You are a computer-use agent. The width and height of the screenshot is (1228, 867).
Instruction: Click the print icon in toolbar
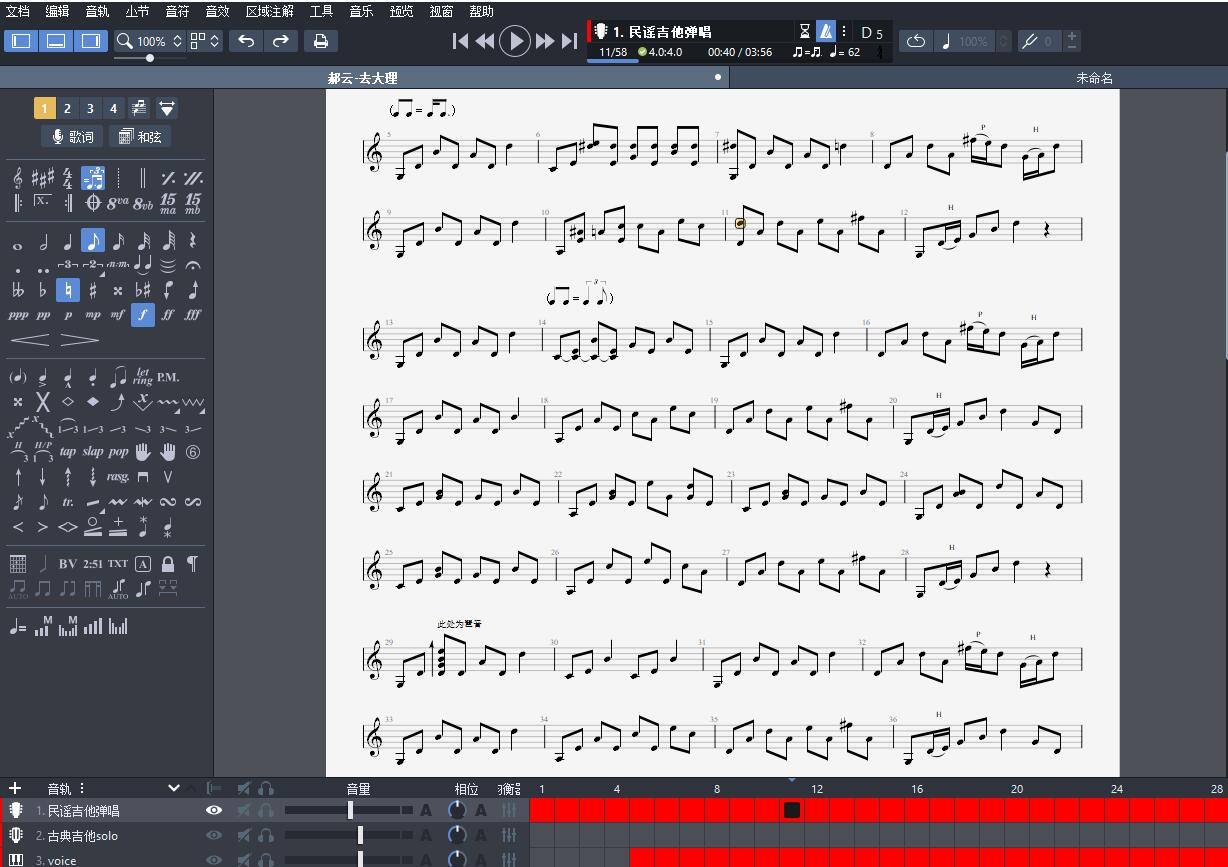[320, 41]
